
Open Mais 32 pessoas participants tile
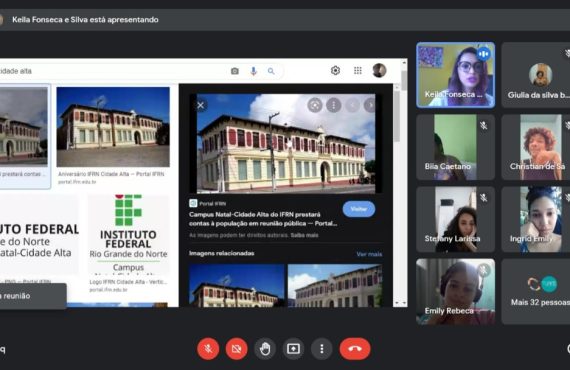(x=535, y=291)
